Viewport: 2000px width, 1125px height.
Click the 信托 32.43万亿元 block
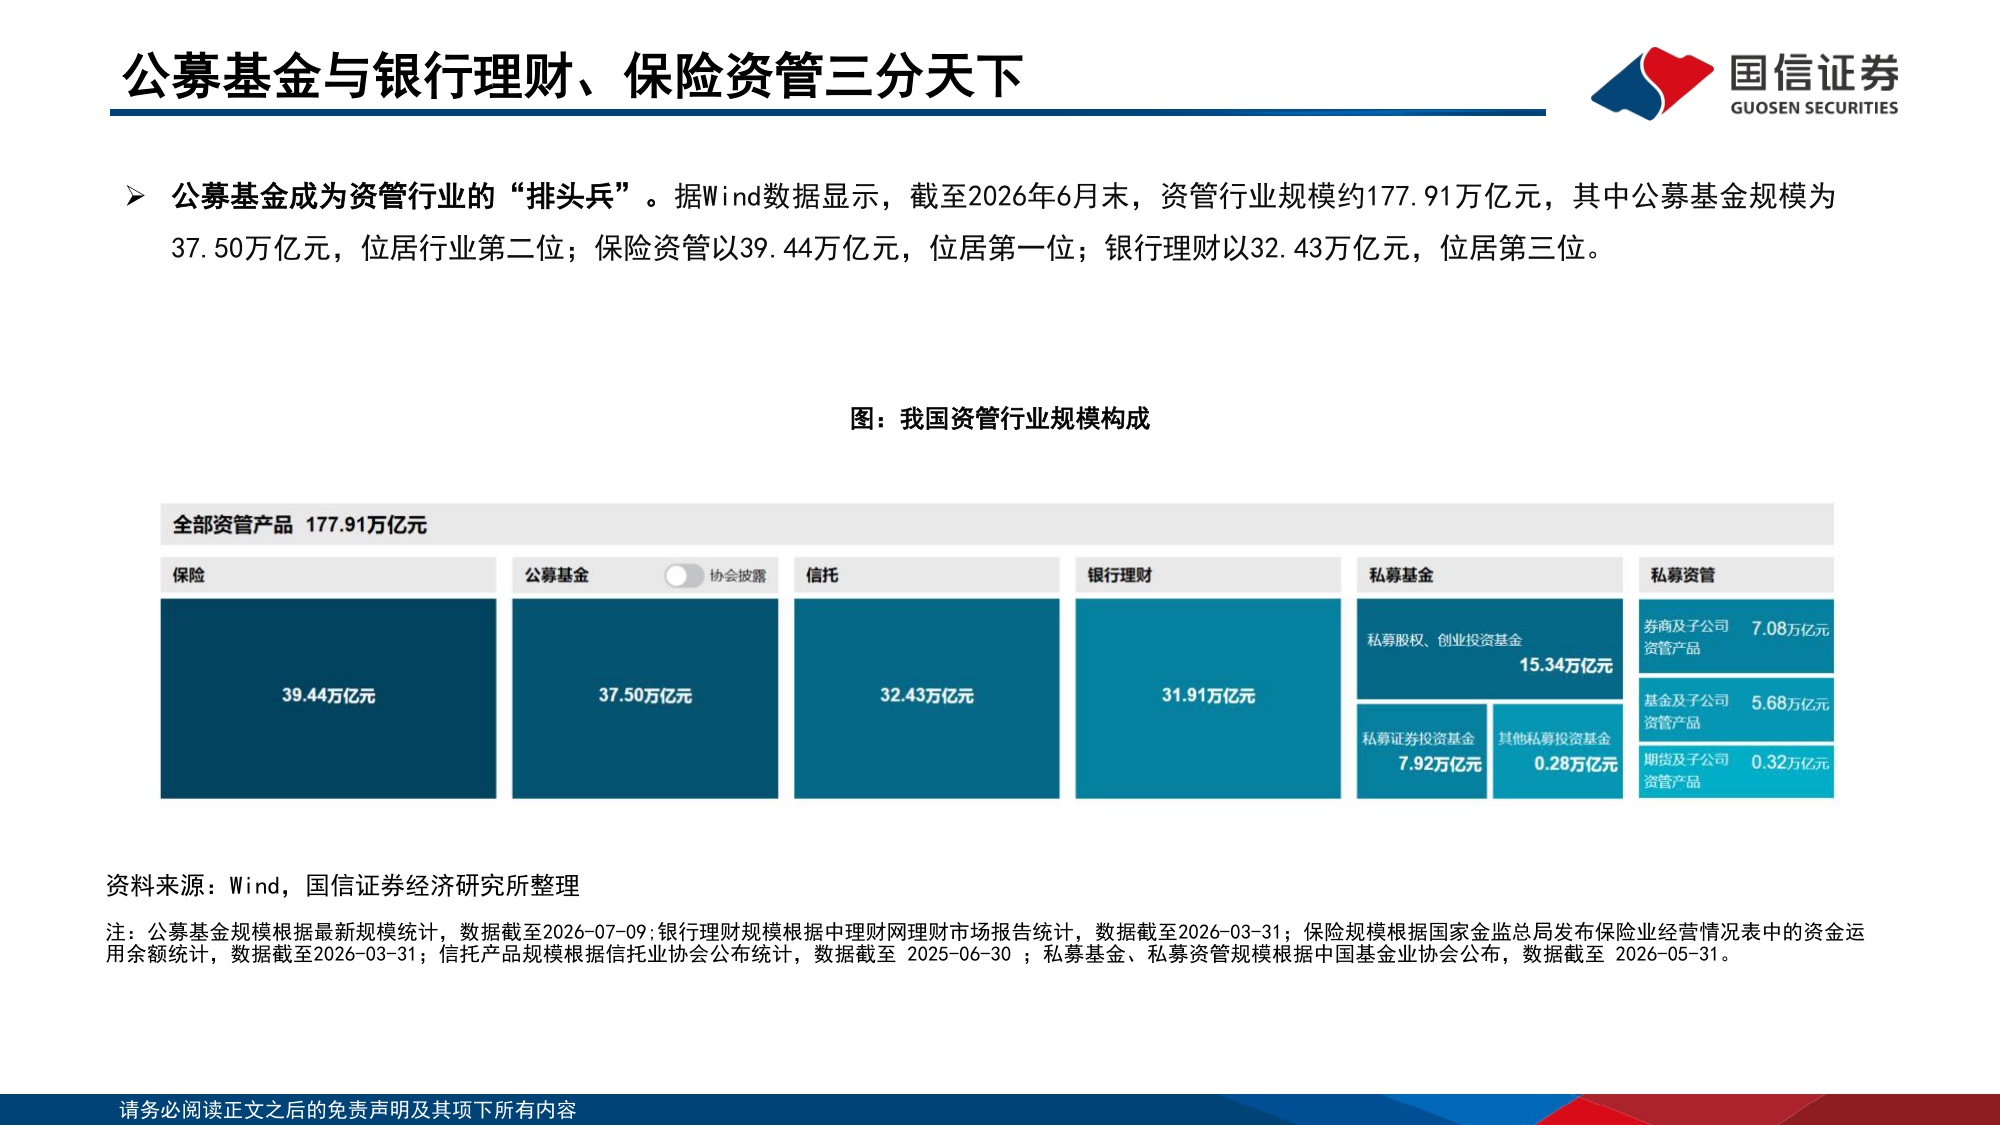tap(926, 698)
